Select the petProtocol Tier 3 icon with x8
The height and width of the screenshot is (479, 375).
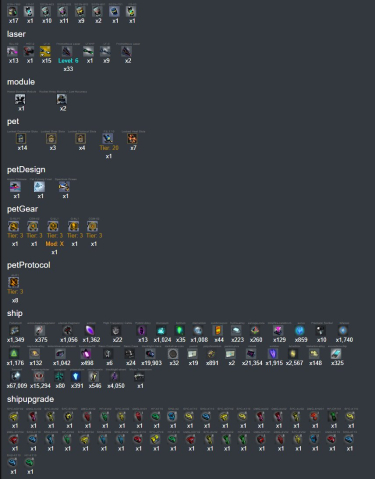click(14, 282)
